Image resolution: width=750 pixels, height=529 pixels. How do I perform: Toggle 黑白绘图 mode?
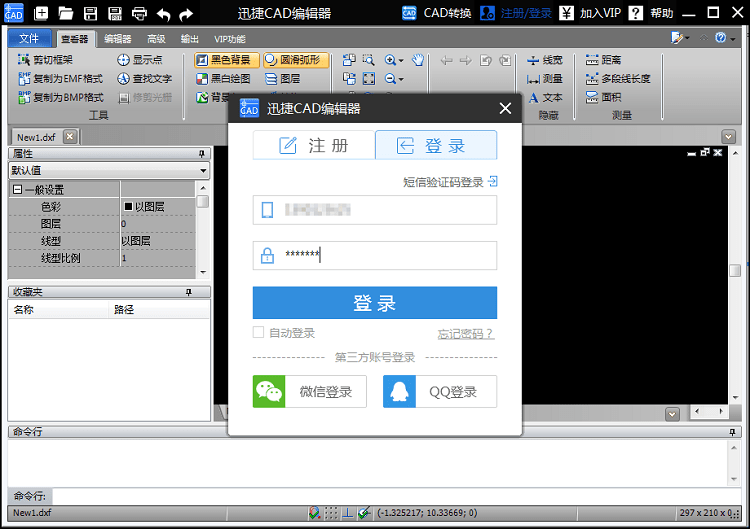coord(223,78)
